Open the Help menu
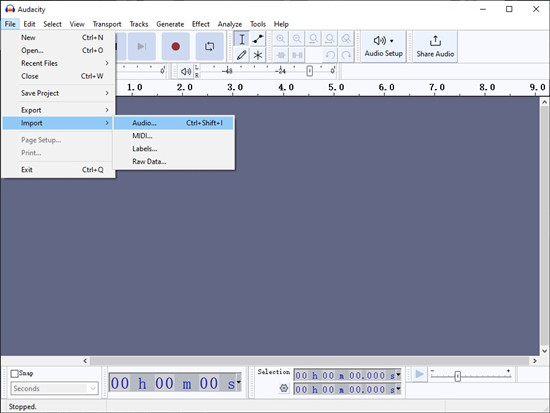Viewport: 550px width, 413px height. (x=281, y=24)
